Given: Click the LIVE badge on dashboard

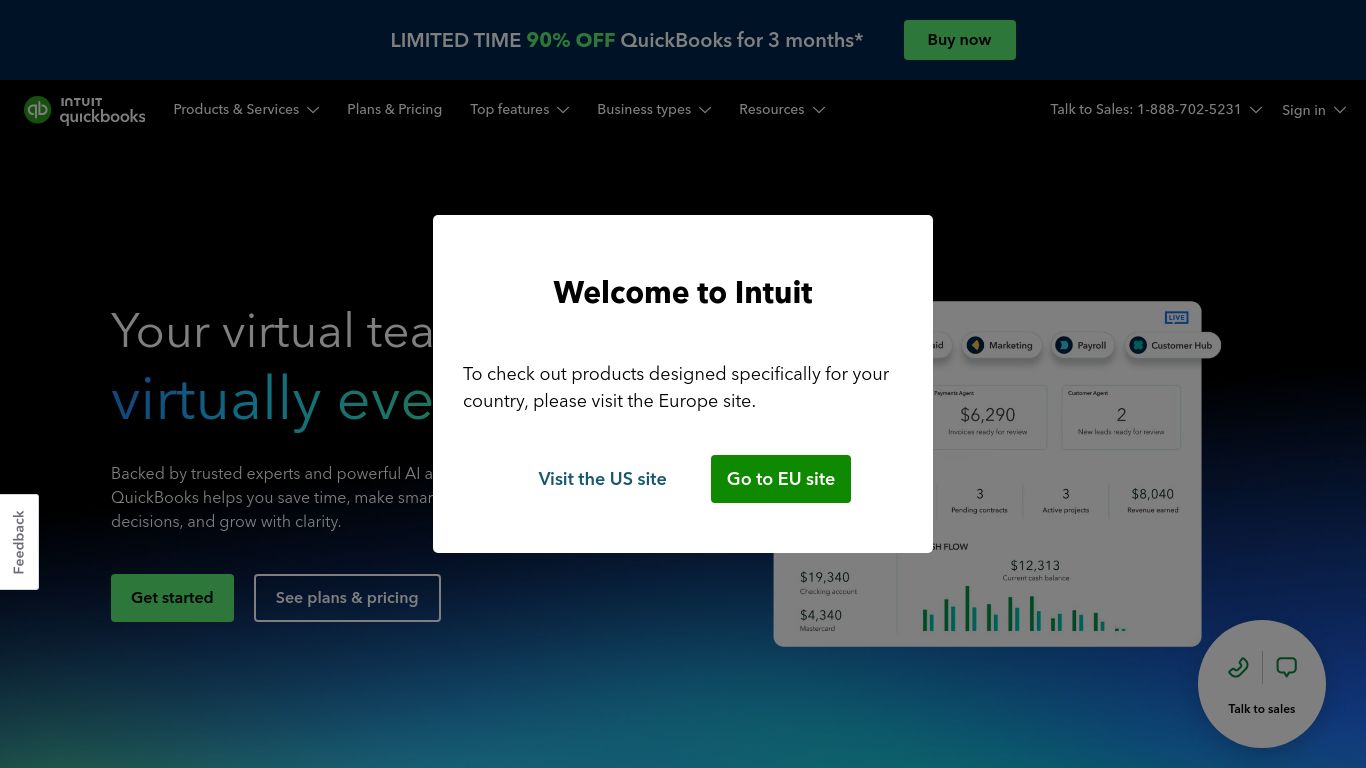Looking at the screenshot, I should [x=1176, y=317].
